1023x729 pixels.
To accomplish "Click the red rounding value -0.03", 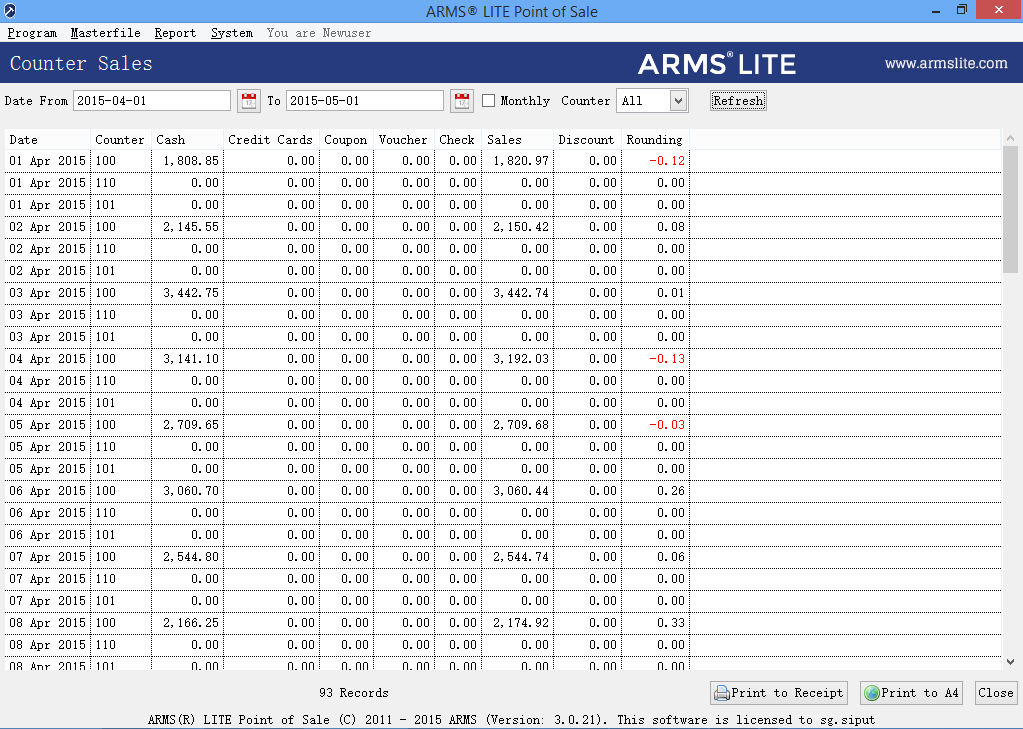I will [x=667, y=425].
